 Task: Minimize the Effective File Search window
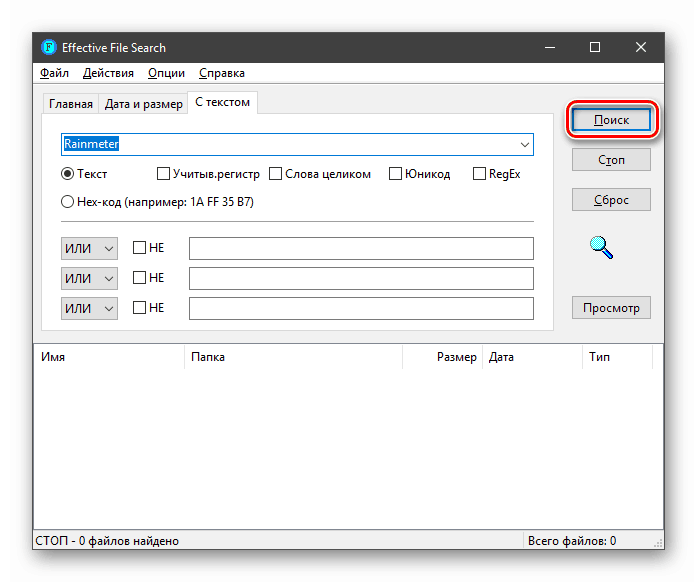click(x=550, y=47)
